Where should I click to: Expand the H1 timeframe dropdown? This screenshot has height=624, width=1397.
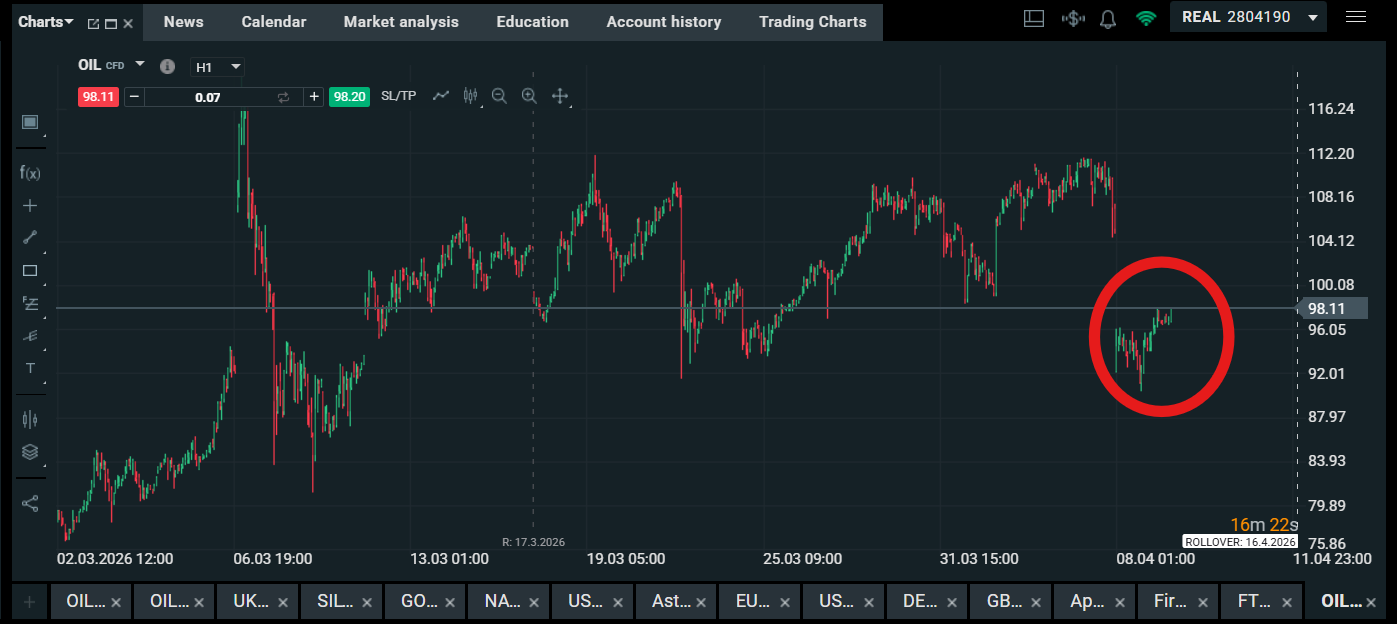click(218, 67)
